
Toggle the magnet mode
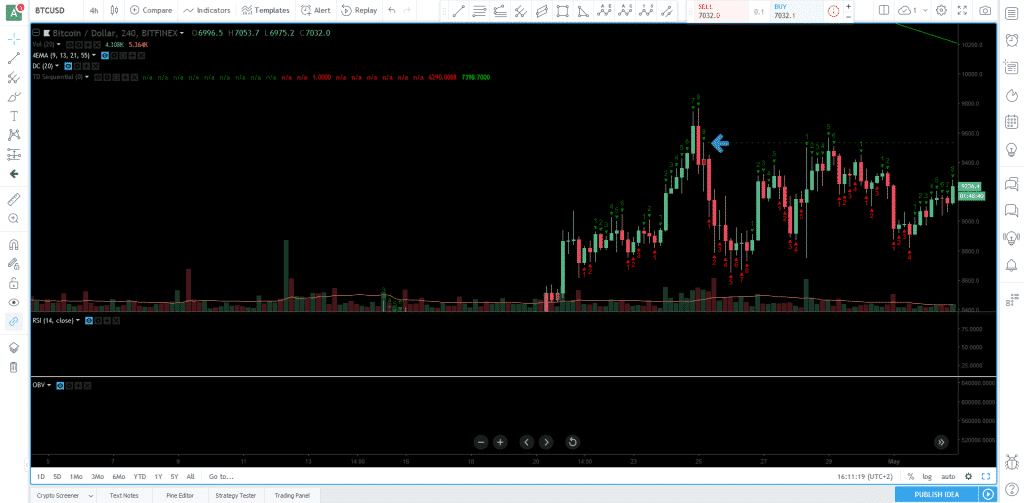14,245
